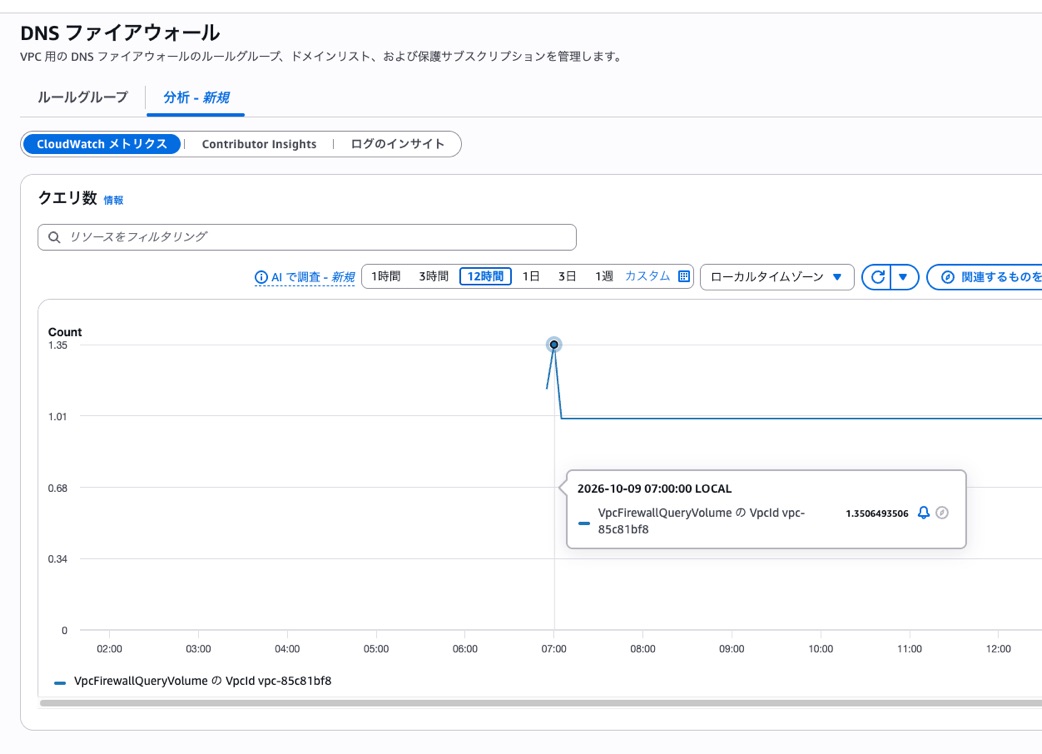Image resolution: width=1042 pixels, height=754 pixels.
Task: Select the 12時間 time range
Action: [485, 276]
